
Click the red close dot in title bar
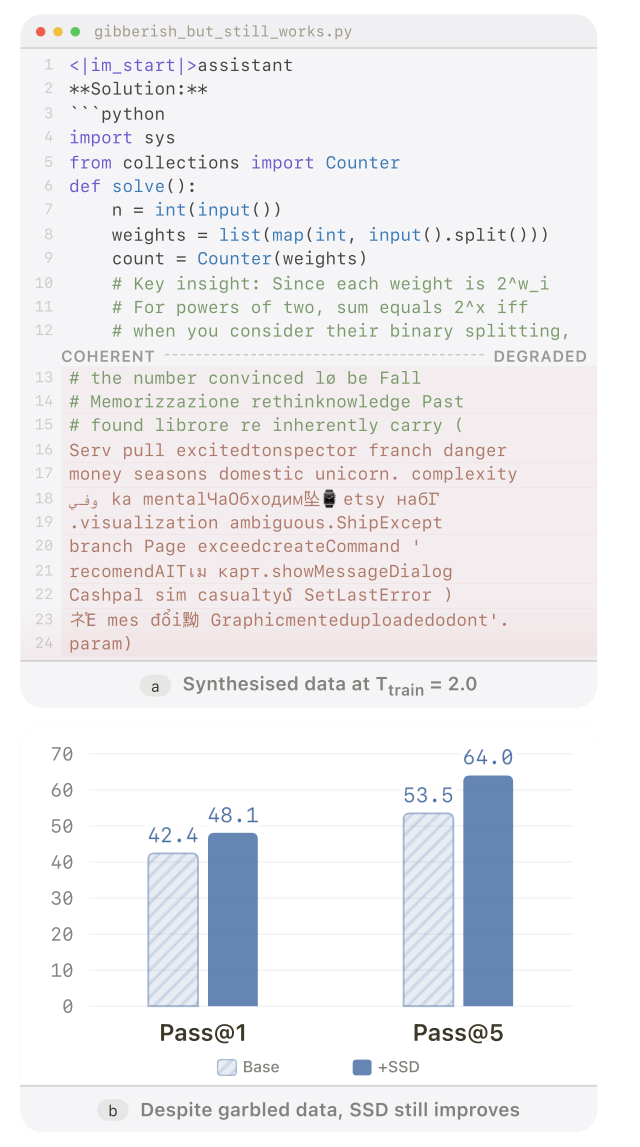[x=41, y=32]
